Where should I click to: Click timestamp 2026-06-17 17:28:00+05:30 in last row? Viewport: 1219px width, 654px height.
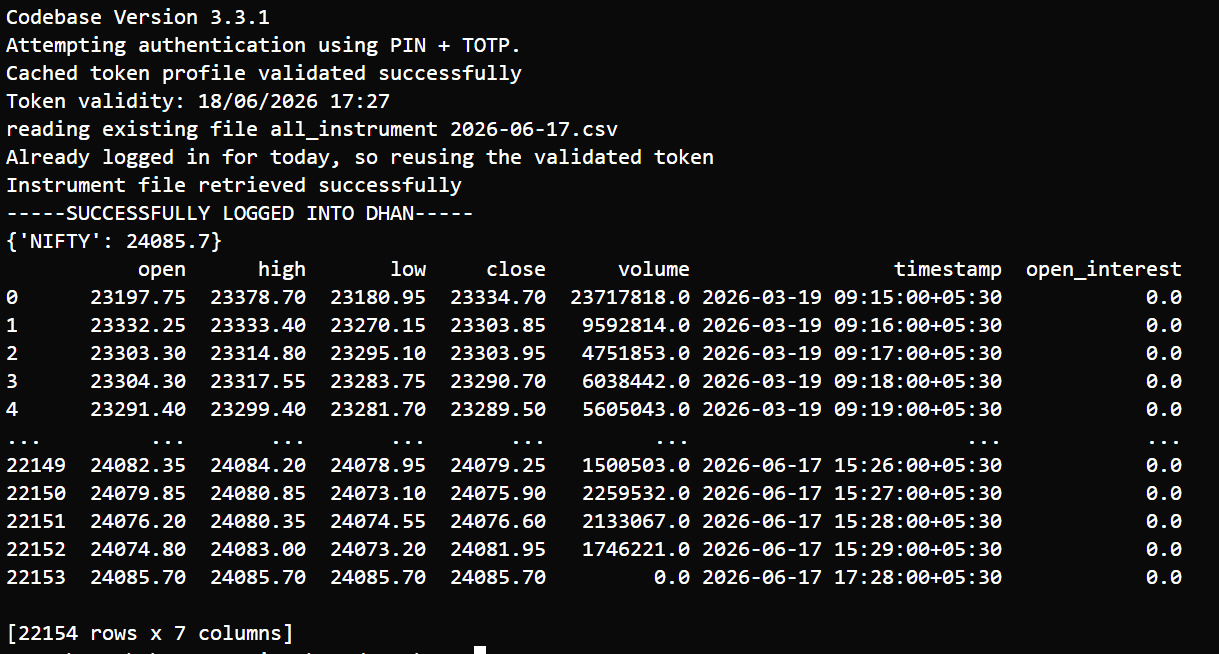pos(852,577)
